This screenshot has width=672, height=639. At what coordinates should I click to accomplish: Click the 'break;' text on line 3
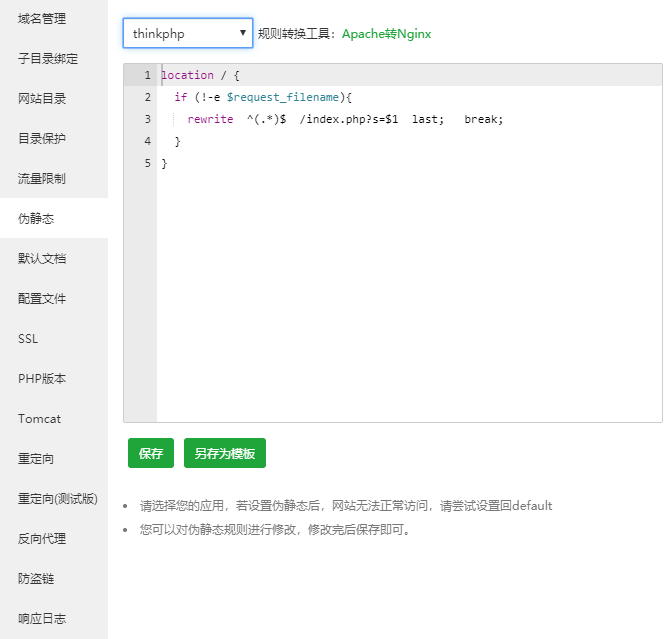pos(483,119)
